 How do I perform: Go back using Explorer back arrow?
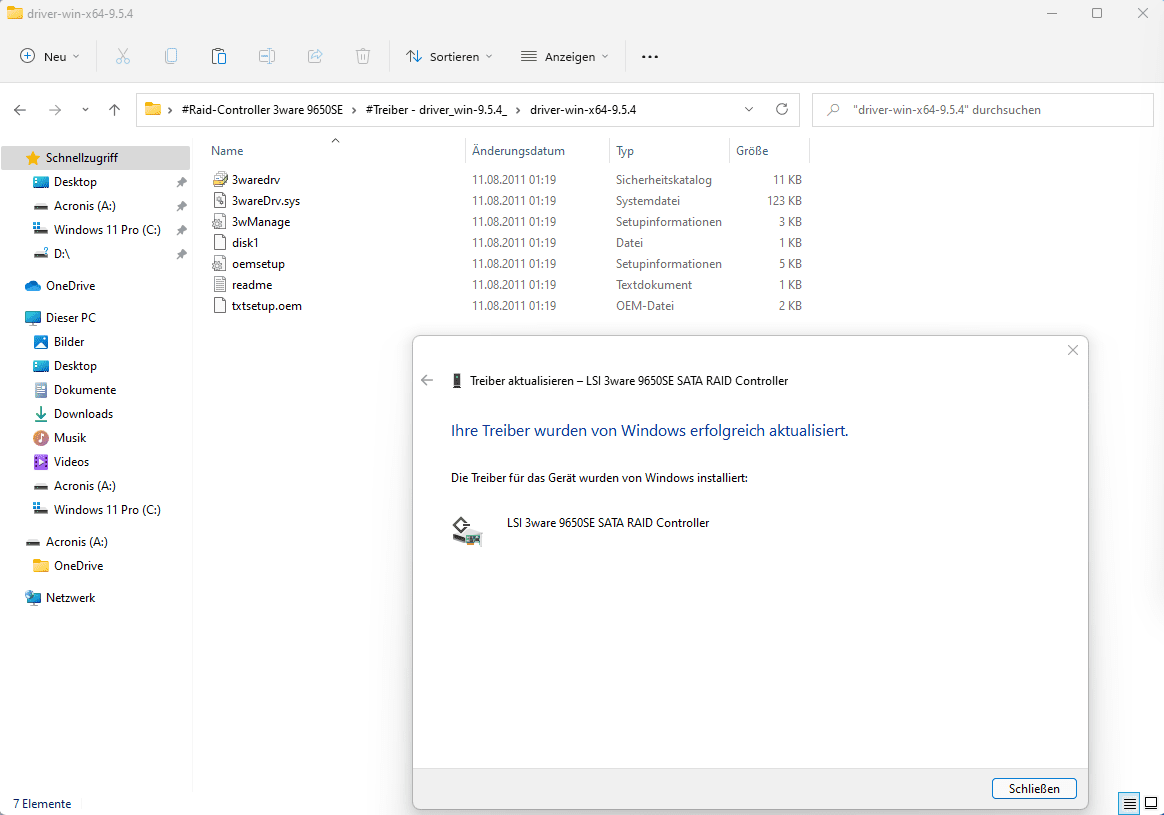point(20,110)
